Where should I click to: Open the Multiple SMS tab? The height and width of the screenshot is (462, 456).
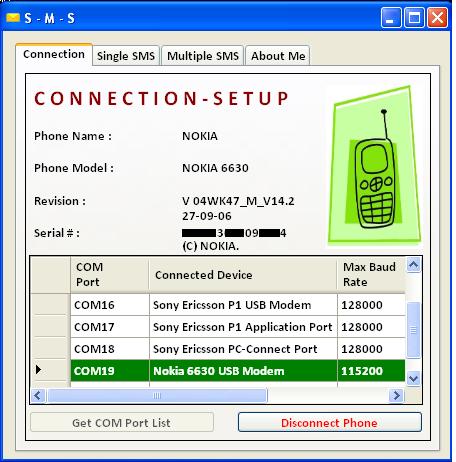203,56
